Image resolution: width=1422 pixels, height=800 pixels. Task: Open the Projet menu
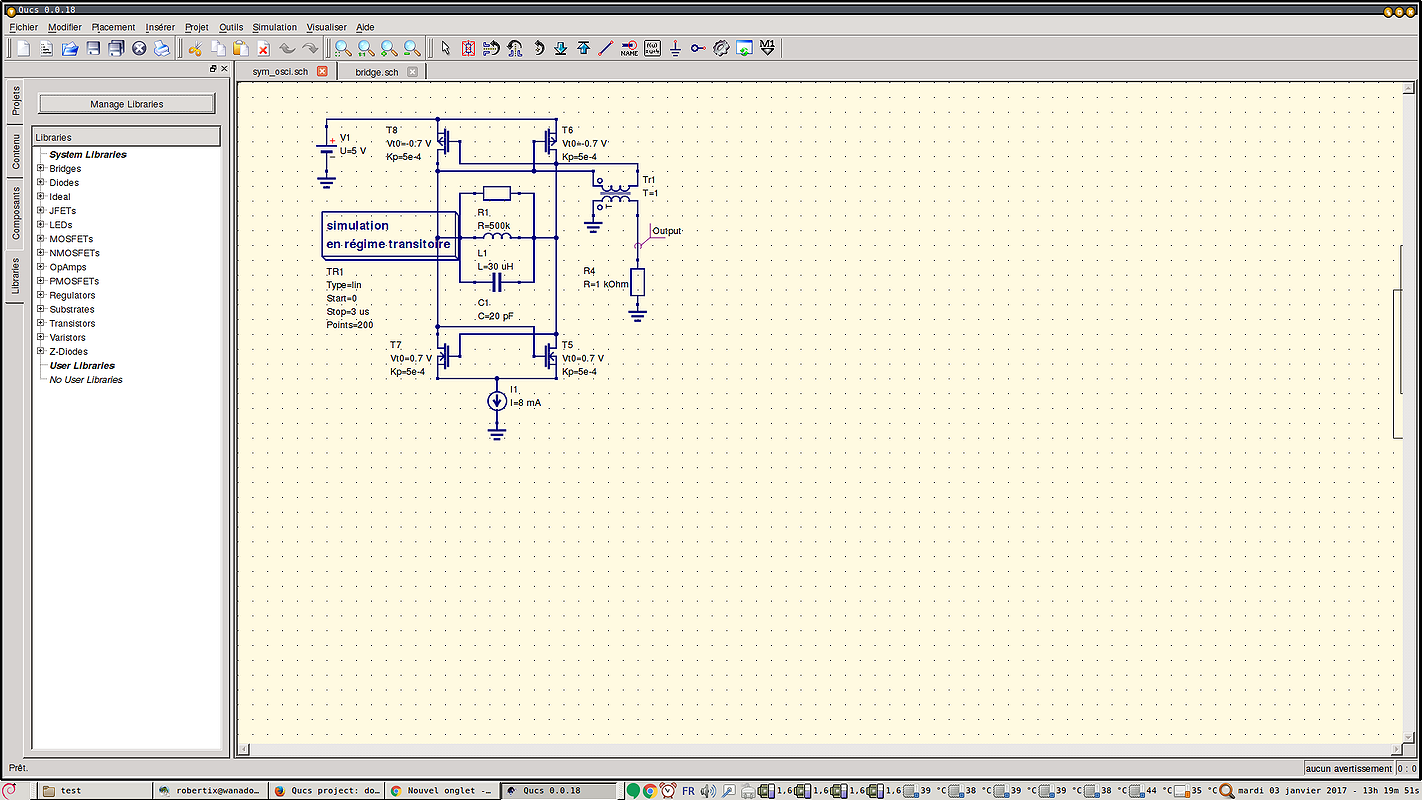coord(197,27)
